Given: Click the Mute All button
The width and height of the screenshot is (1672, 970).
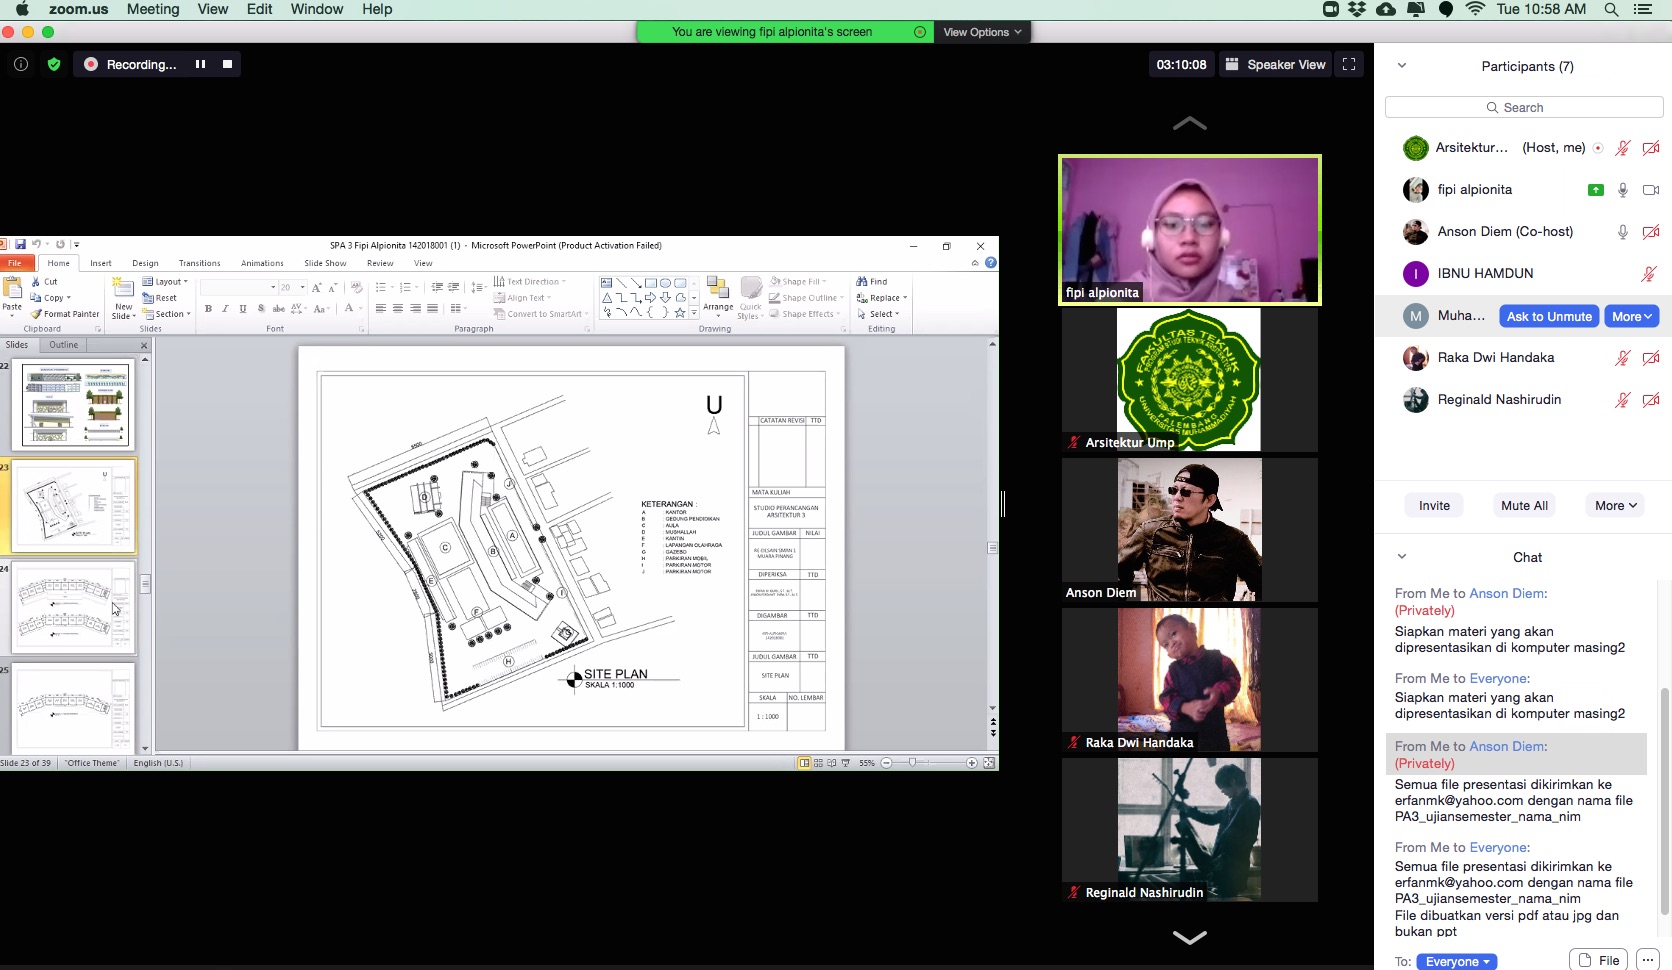Looking at the screenshot, I should point(1524,505).
